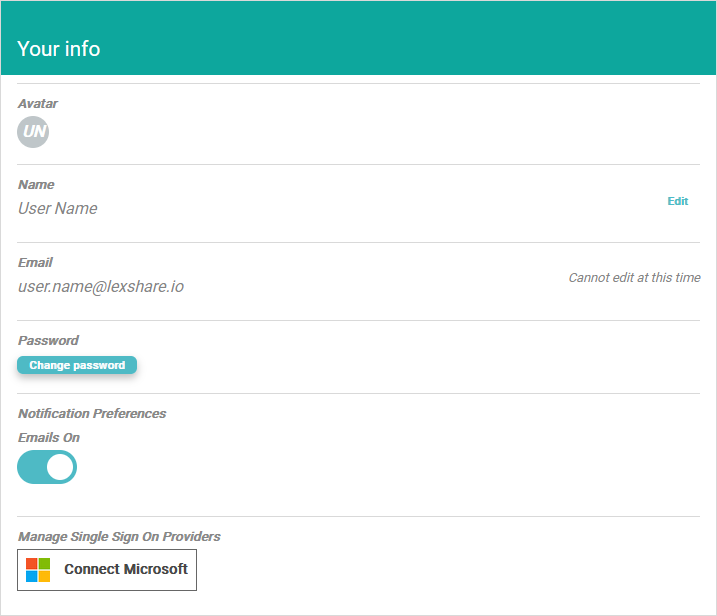Click the Notification Preferences heading
The image size is (717, 616).
tap(92, 413)
